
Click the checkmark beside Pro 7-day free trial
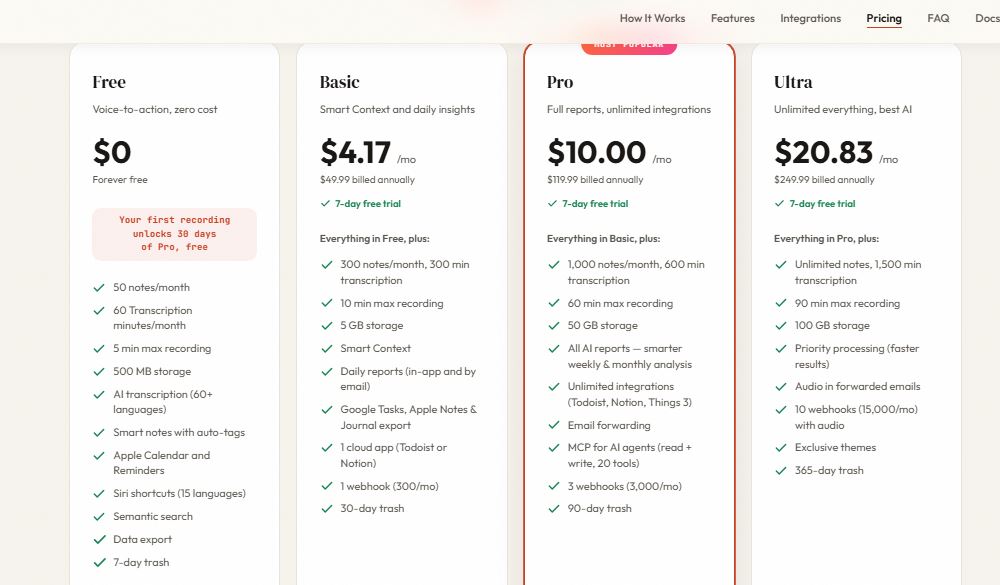pyautogui.click(x=552, y=204)
